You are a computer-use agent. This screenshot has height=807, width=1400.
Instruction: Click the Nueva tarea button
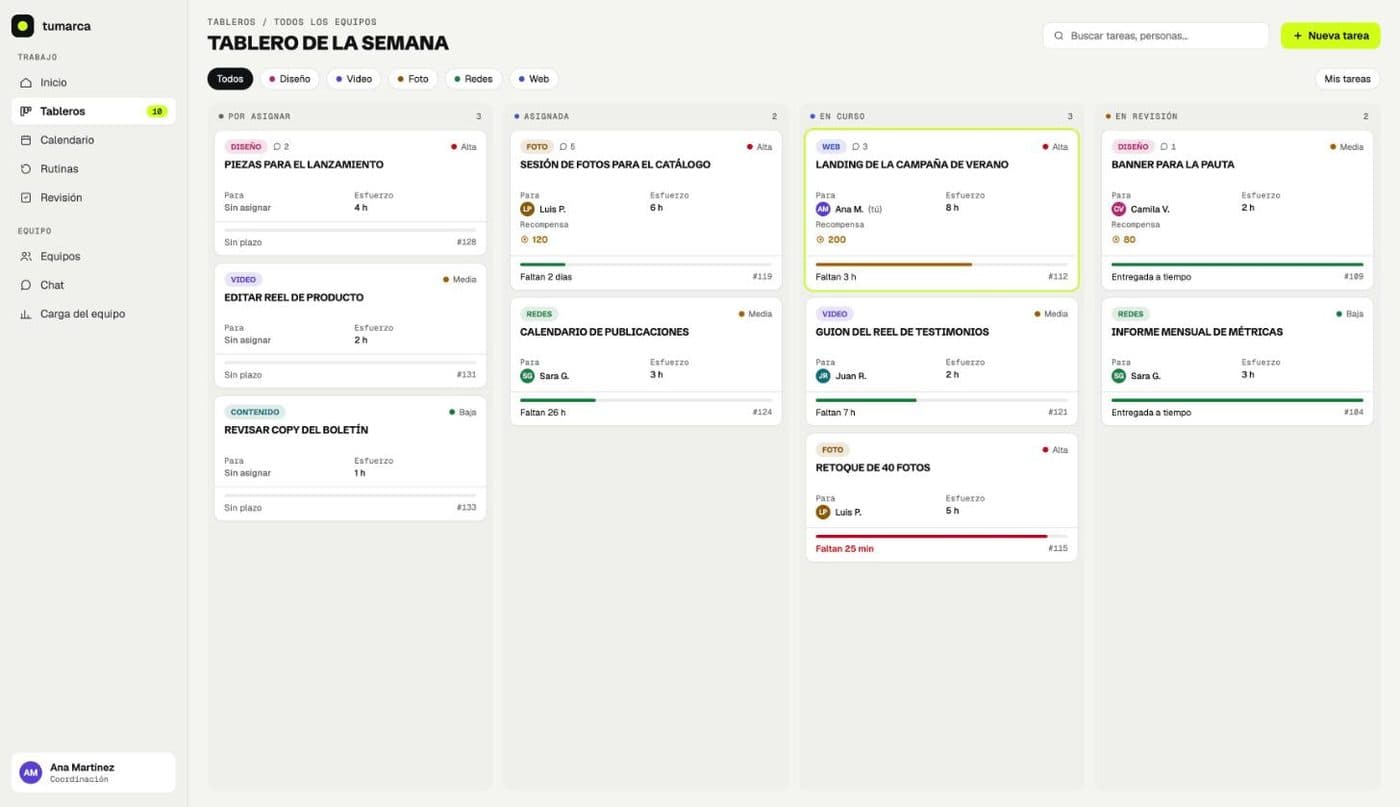[x=1330, y=36]
